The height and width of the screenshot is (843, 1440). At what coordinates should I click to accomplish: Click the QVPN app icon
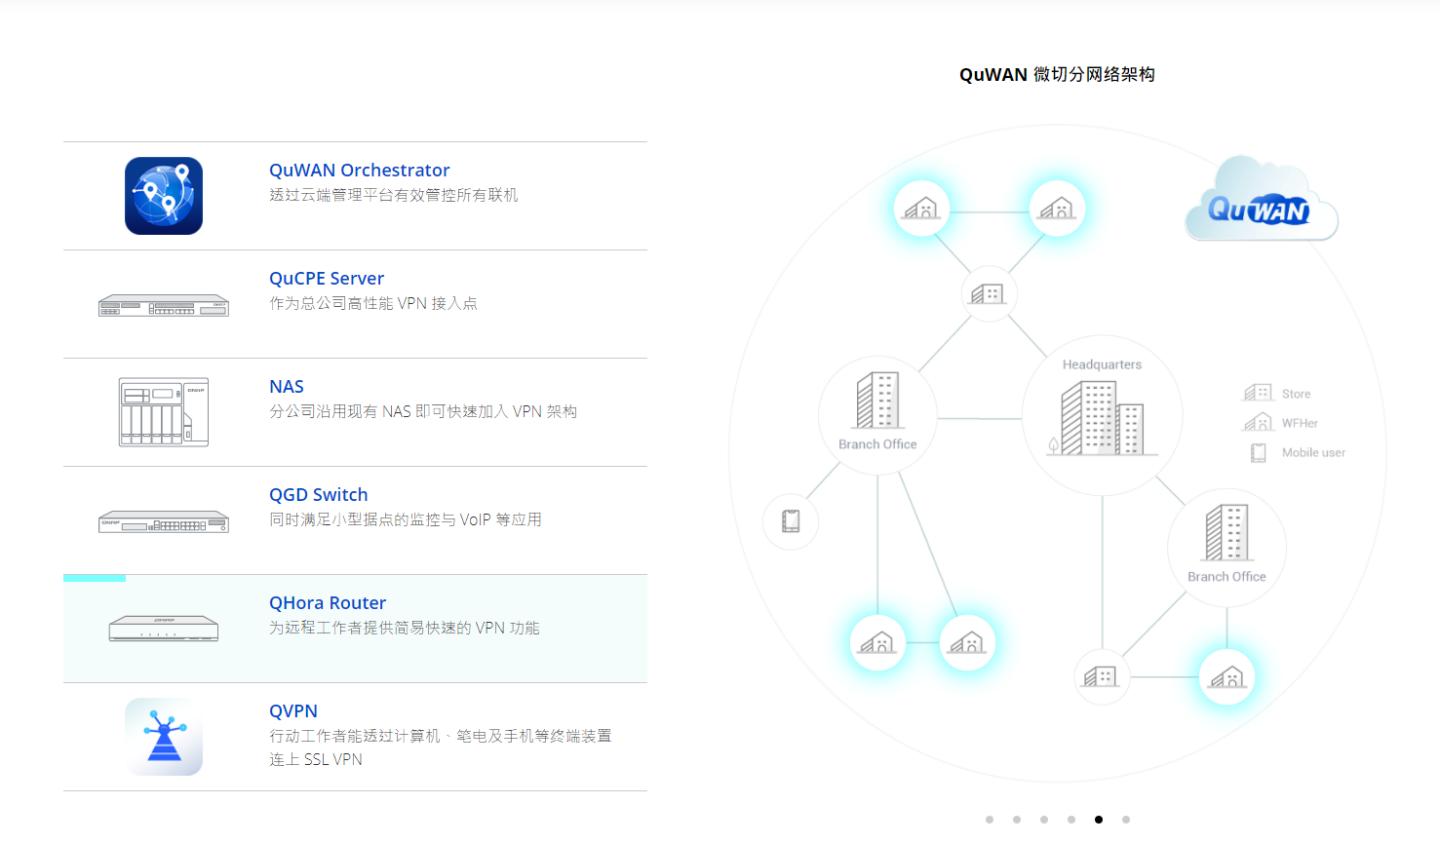click(165, 736)
